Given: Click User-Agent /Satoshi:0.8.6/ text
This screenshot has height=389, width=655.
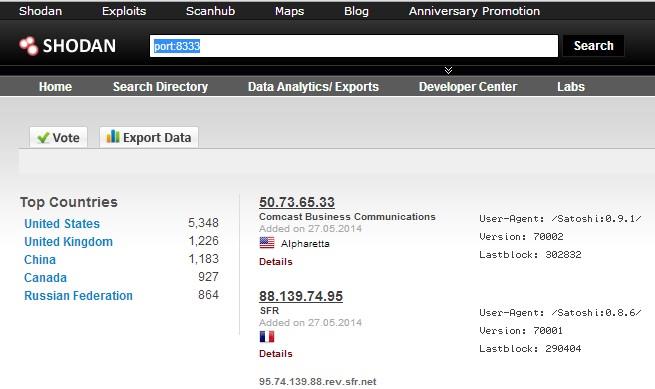Looking at the screenshot, I should (560, 313).
